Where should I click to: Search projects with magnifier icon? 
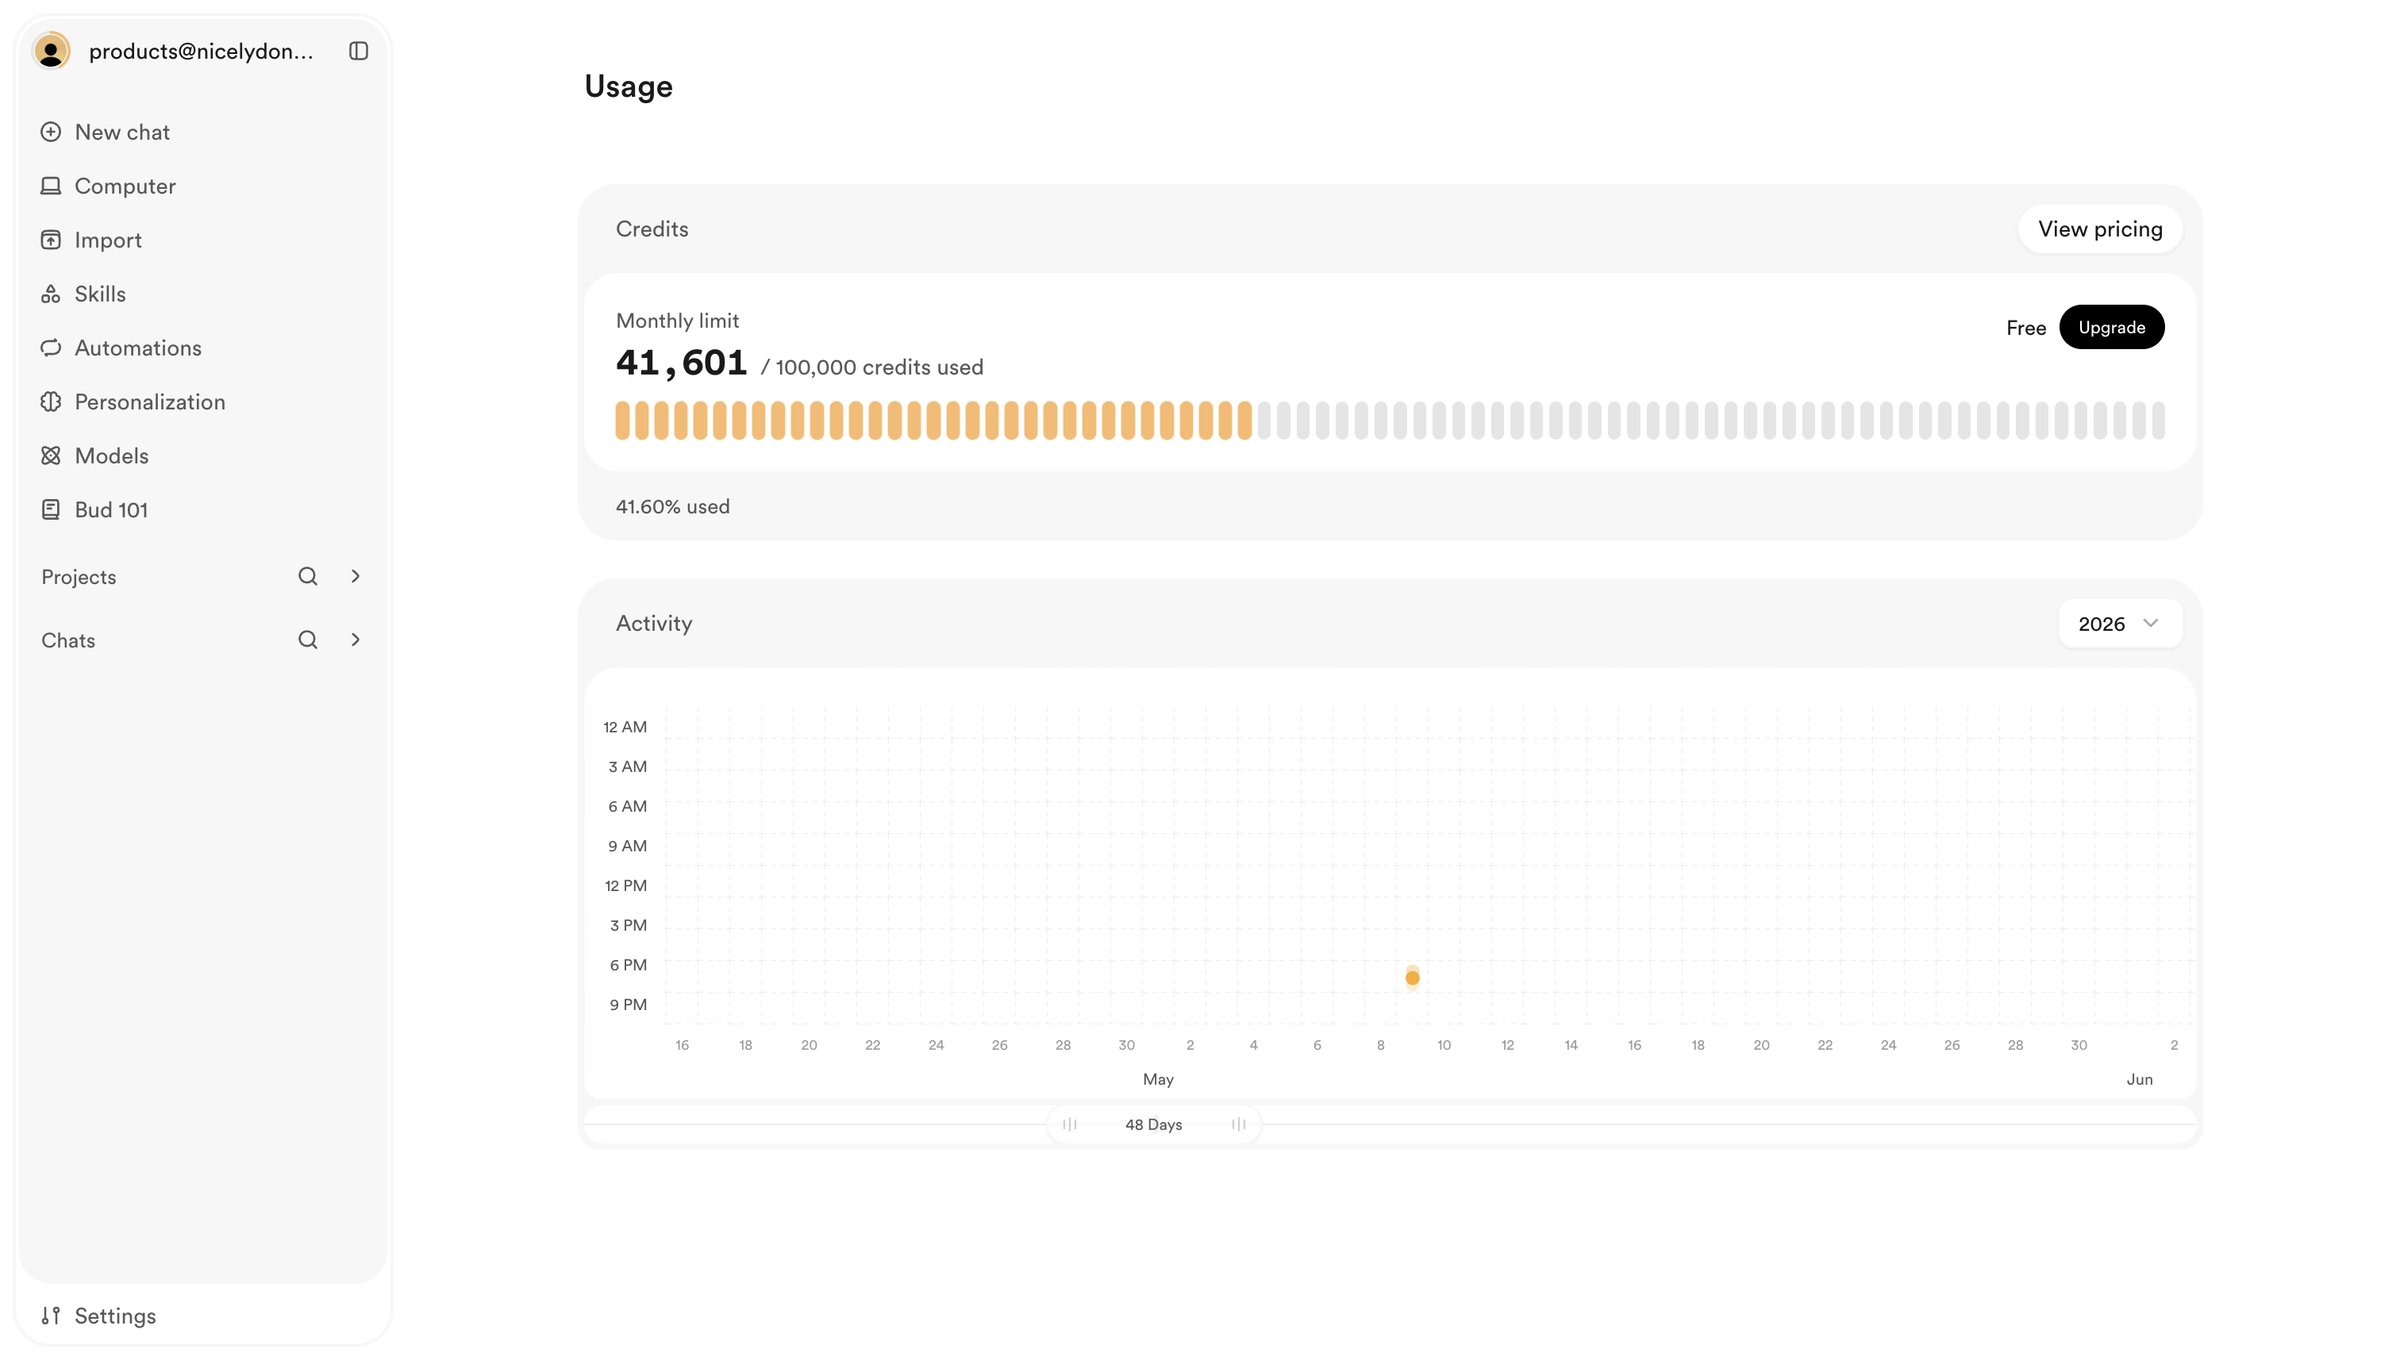click(308, 576)
